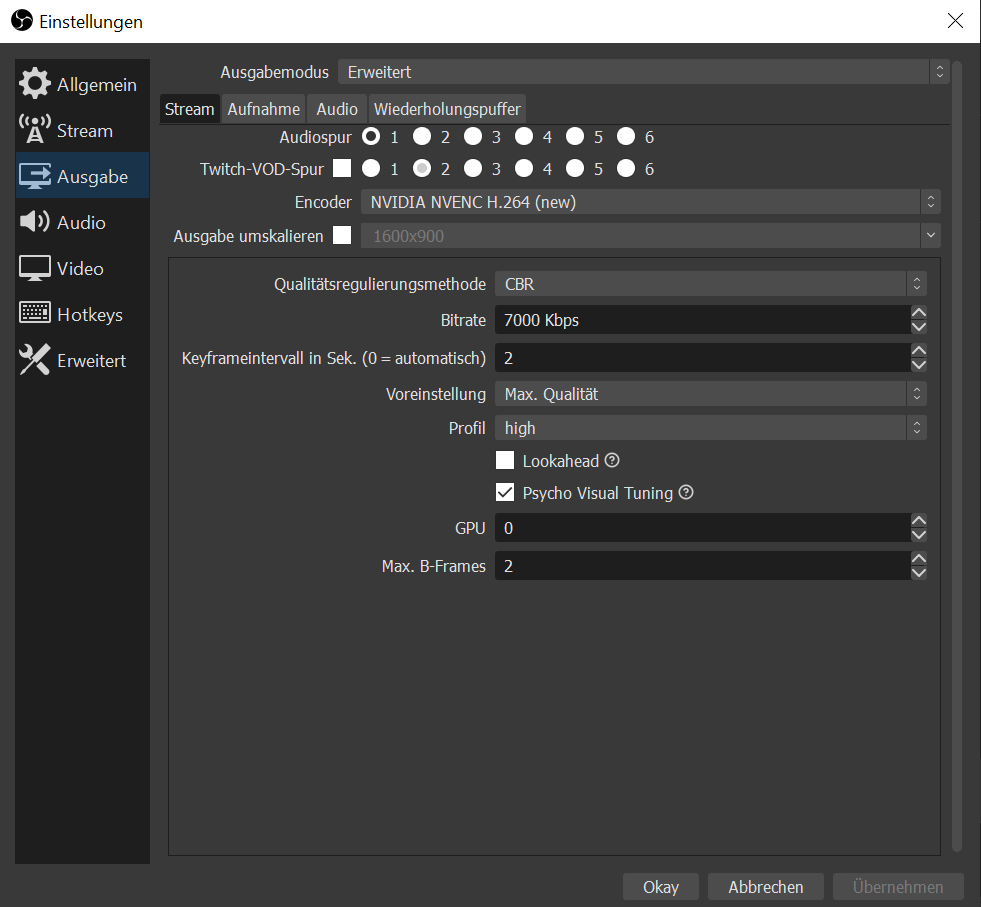This screenshot has width=981, height=907.
Task: Click the Lookahead help question mark icon
Action: (x=613, y=461)
